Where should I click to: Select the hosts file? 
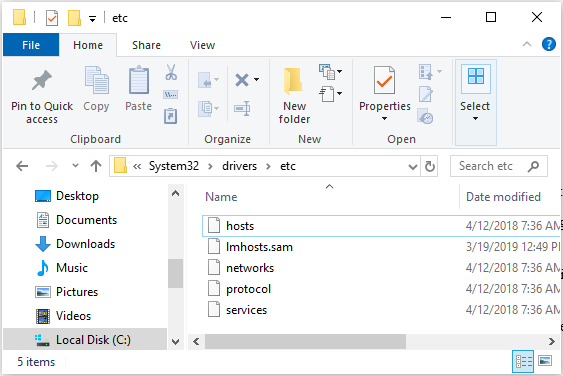coord(381,226)
